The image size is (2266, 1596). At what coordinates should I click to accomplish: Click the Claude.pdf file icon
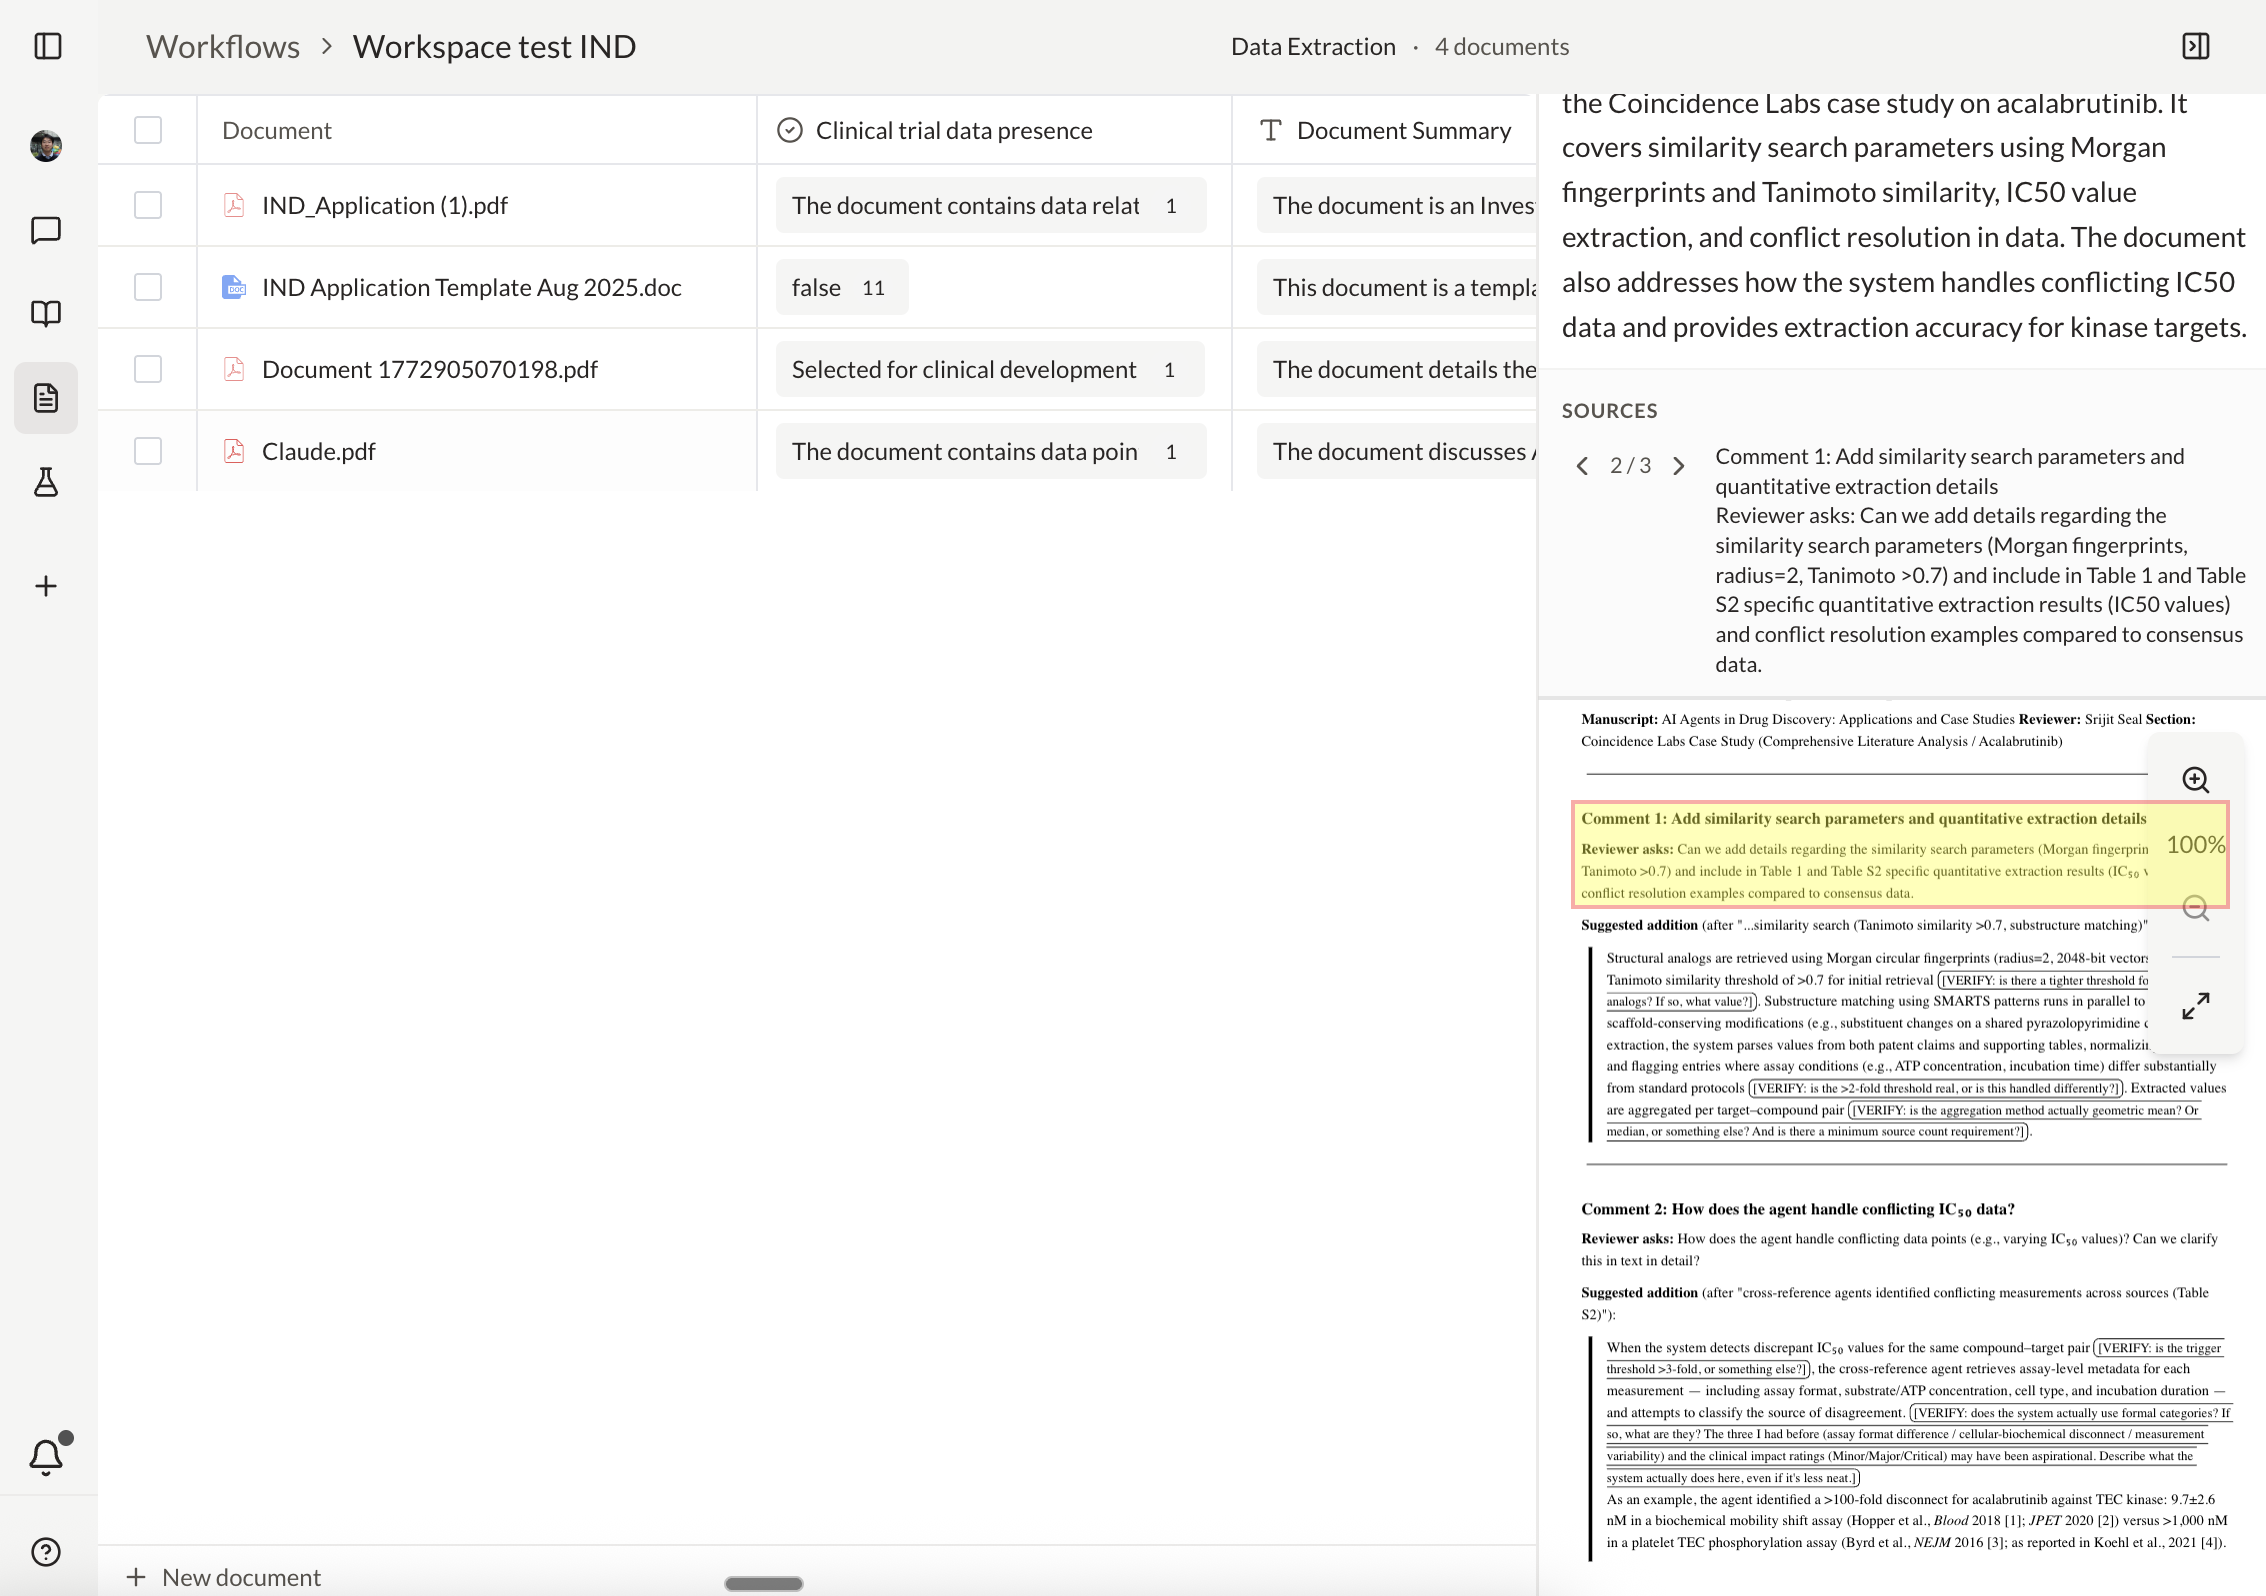[x=234, y=451]
